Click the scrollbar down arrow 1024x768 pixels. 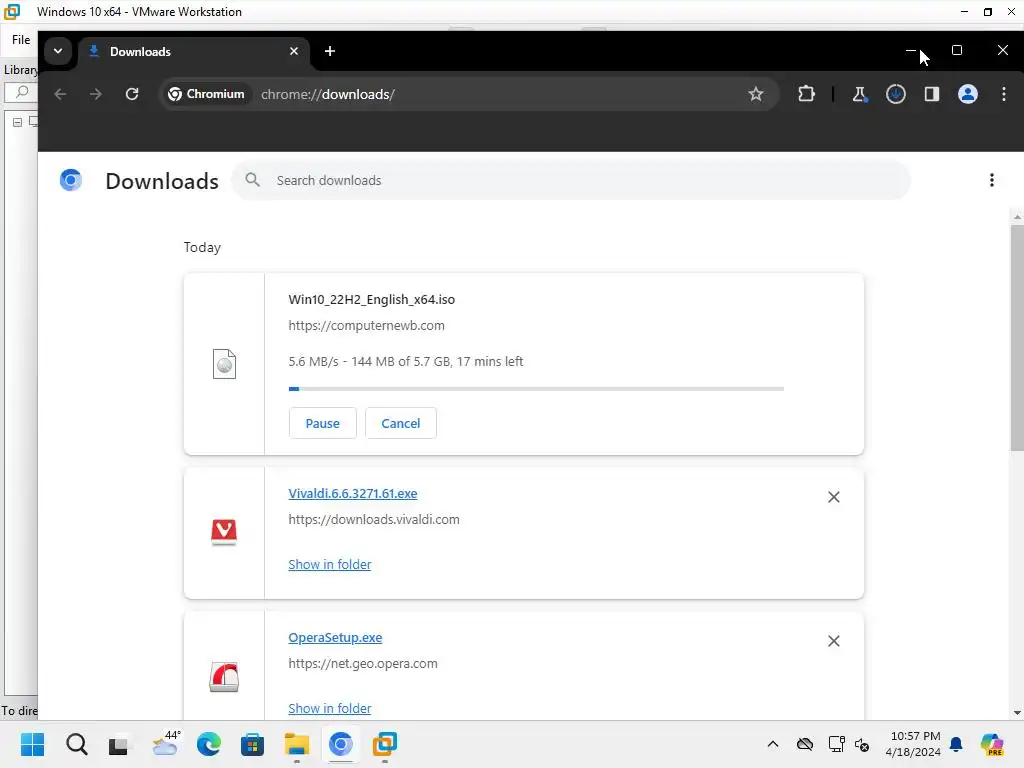click(x=1017, y=712)
